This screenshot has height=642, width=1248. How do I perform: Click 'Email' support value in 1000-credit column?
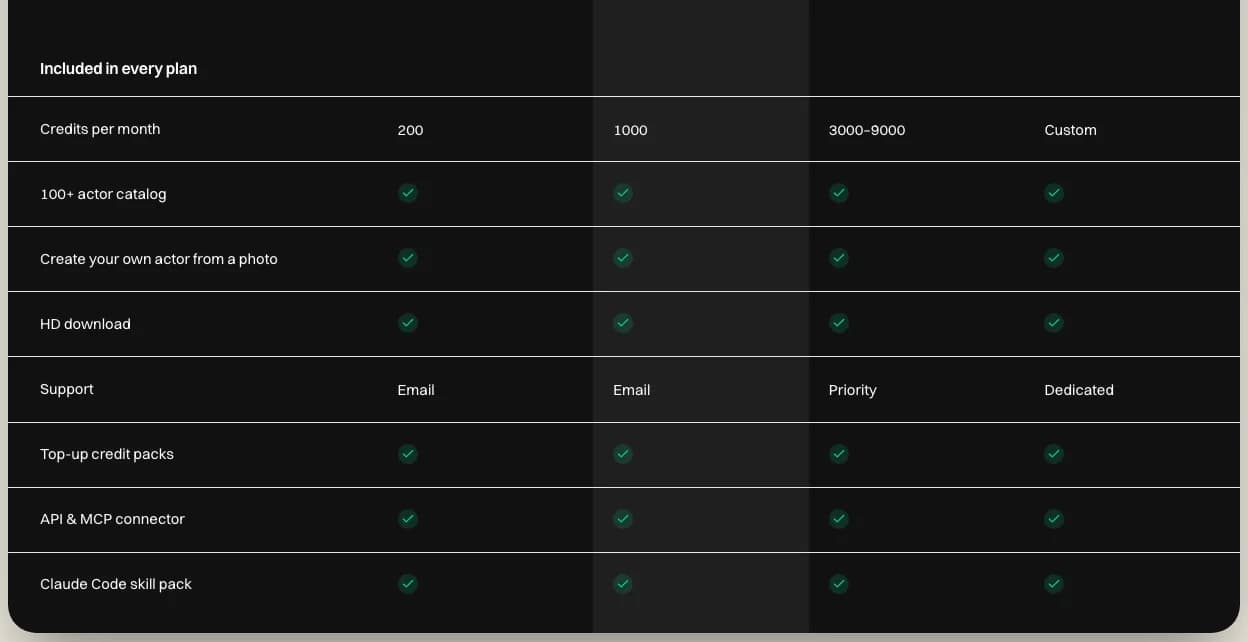click(x=631, y=390)
